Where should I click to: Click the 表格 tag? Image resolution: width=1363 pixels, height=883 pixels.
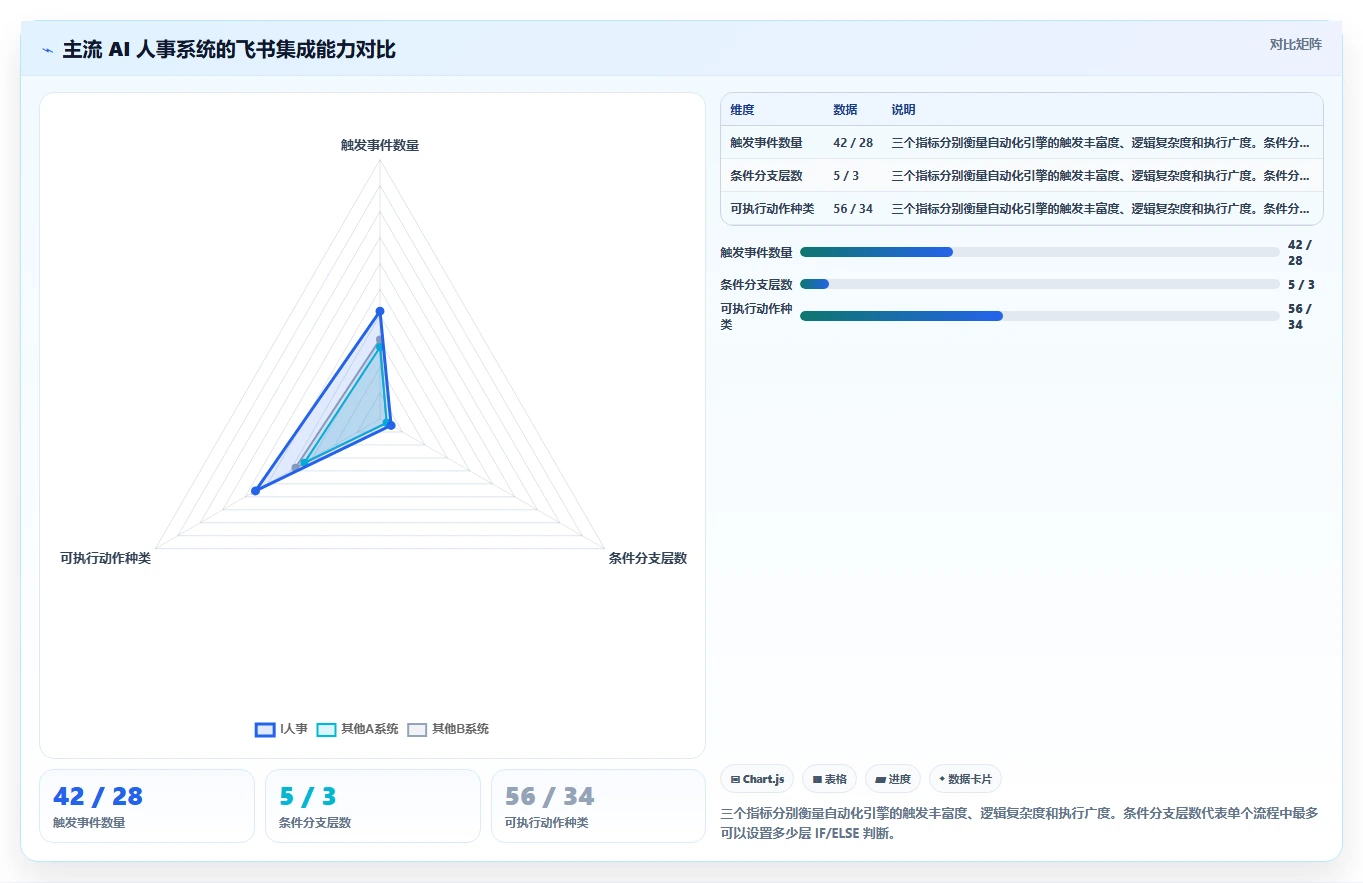829,779
